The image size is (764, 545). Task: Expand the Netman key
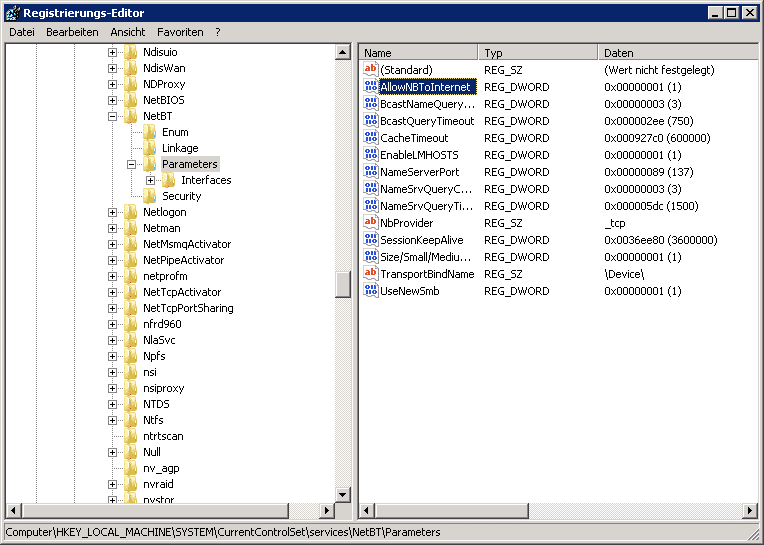pyautogui.click(x=112, y=228)
